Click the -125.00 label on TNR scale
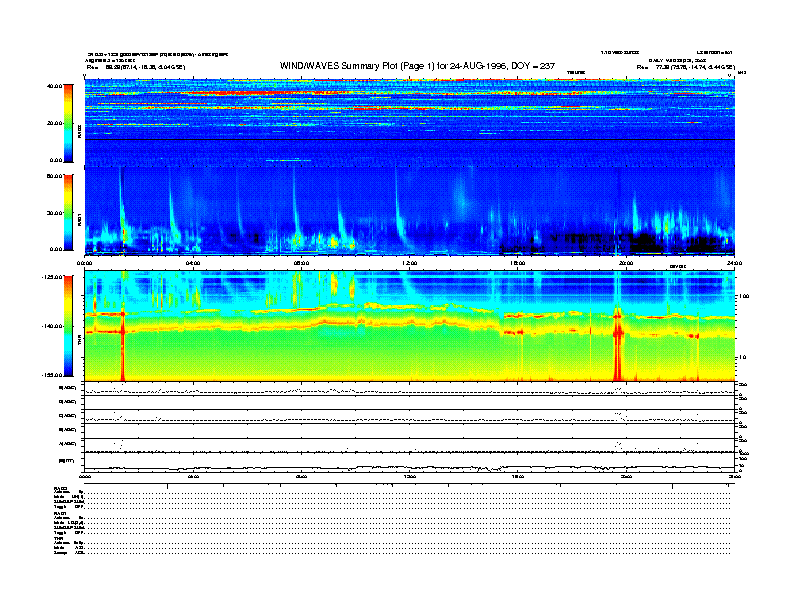 click(x=52, y=277)
